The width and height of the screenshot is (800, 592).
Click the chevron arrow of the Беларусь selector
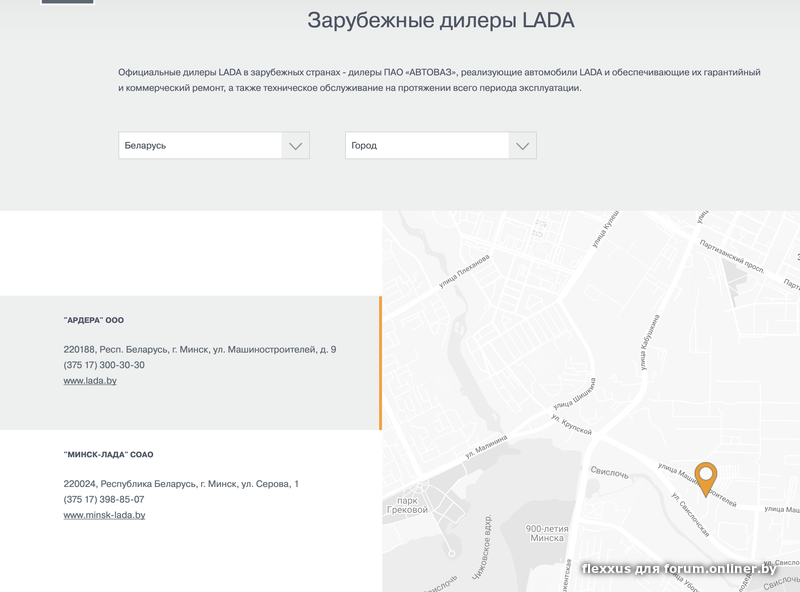pyautogui.click(x=295, y=146)
